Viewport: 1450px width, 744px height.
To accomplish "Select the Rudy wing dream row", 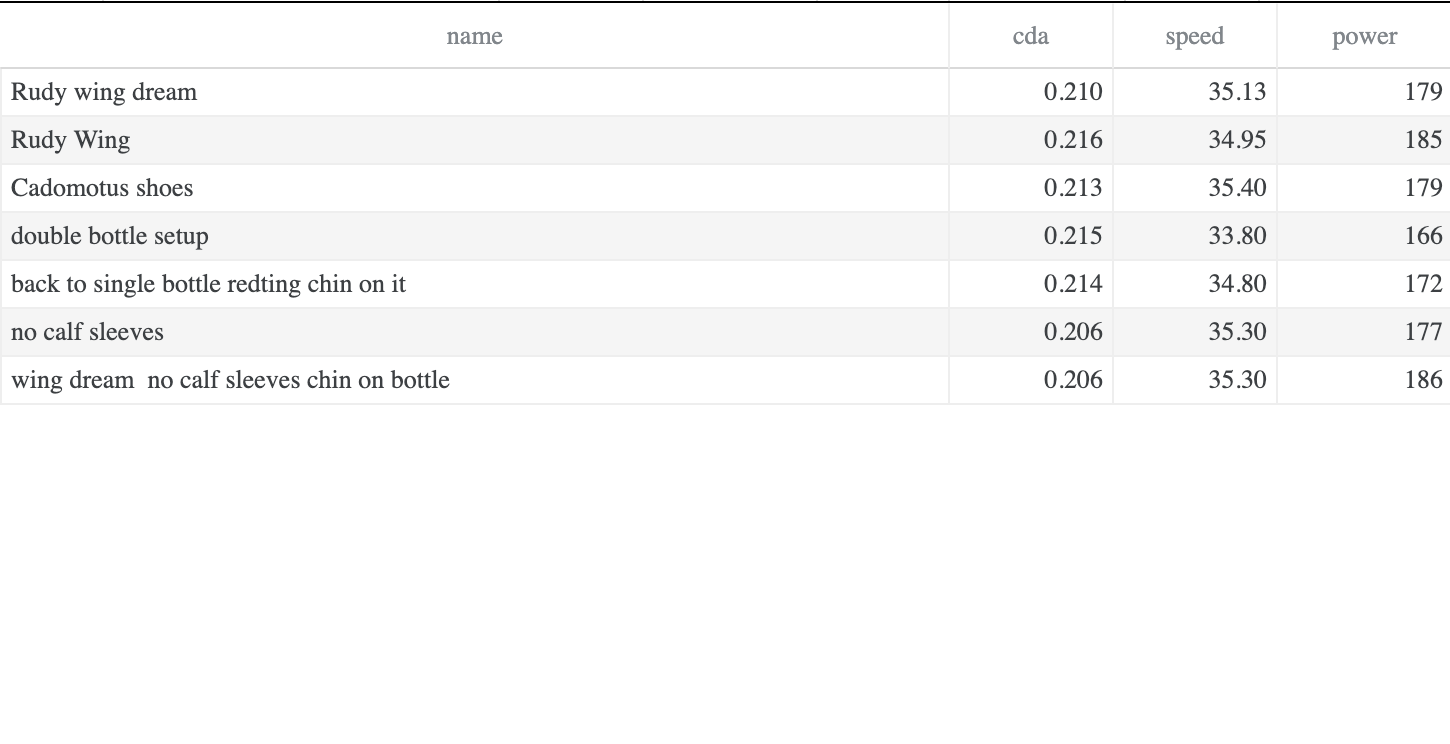I will click(x=104, y=92).
